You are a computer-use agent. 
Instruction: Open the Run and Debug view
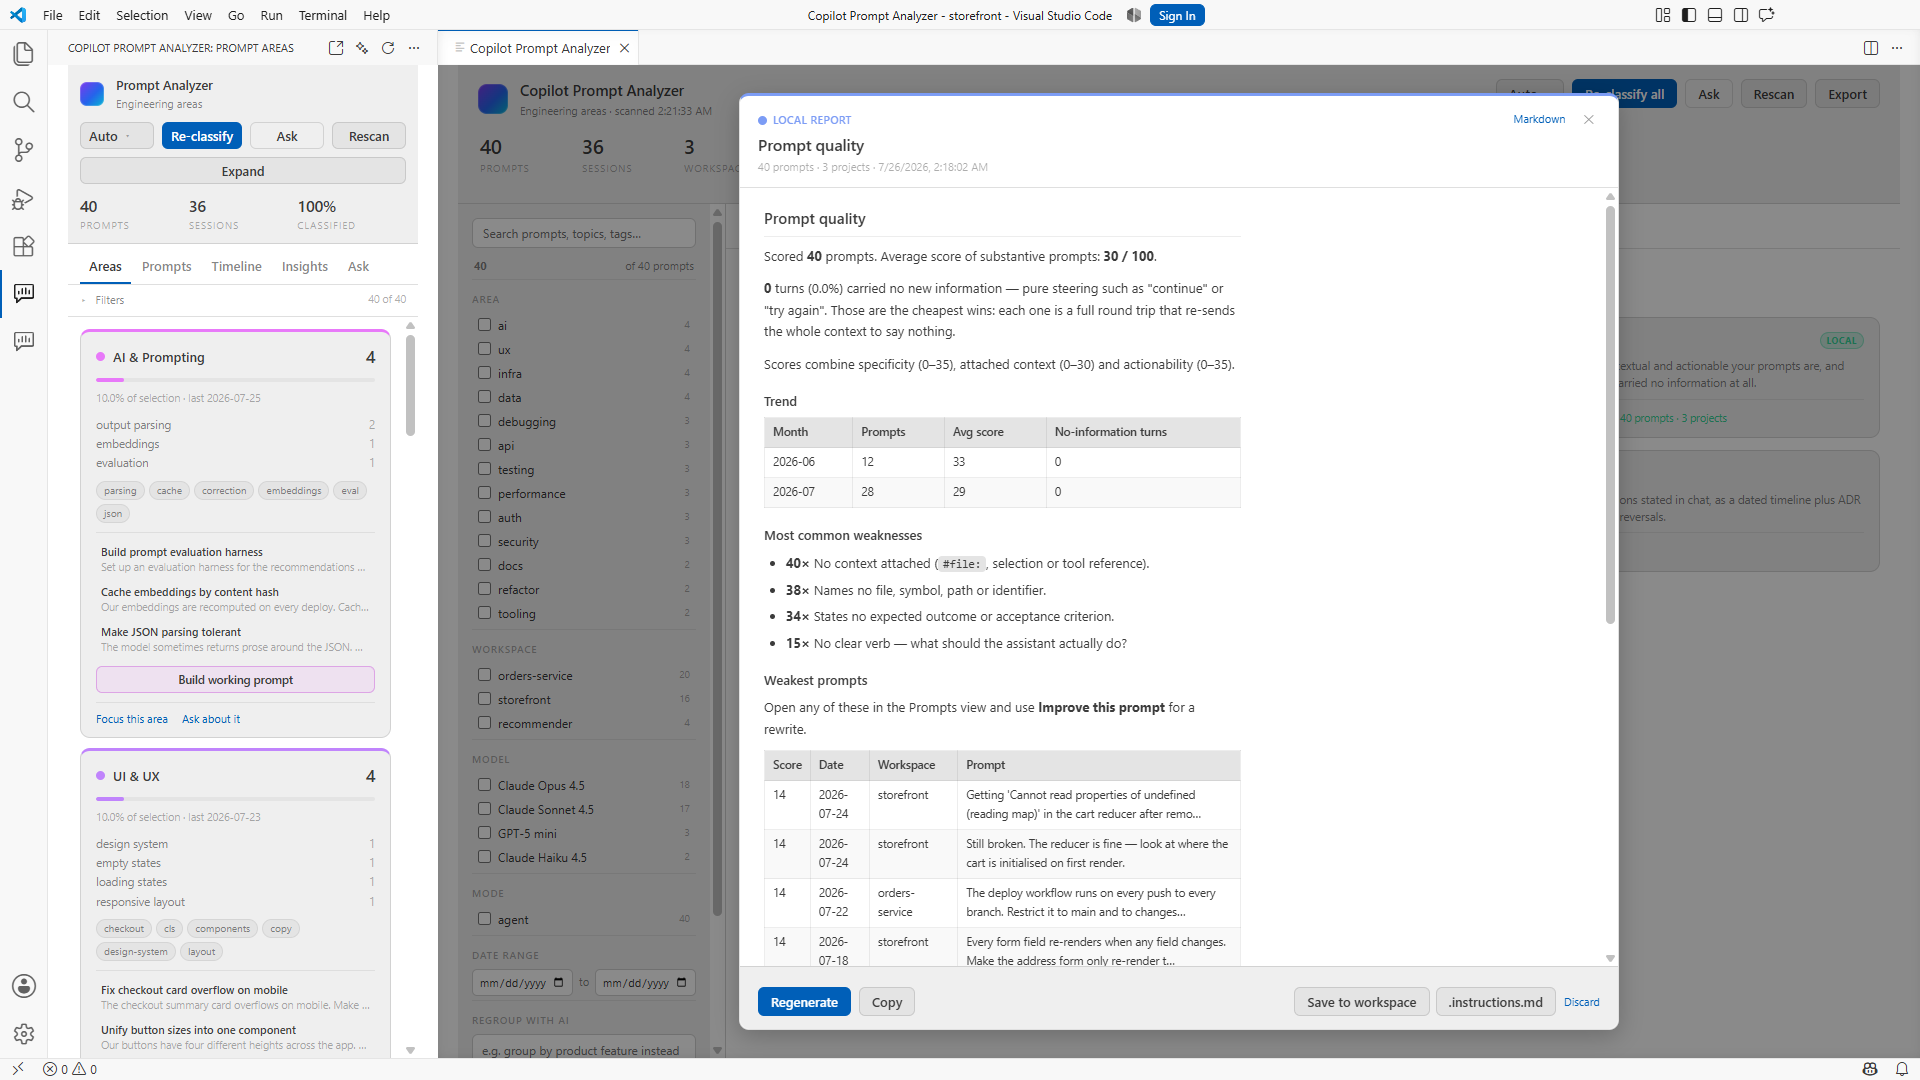(23, 199)
